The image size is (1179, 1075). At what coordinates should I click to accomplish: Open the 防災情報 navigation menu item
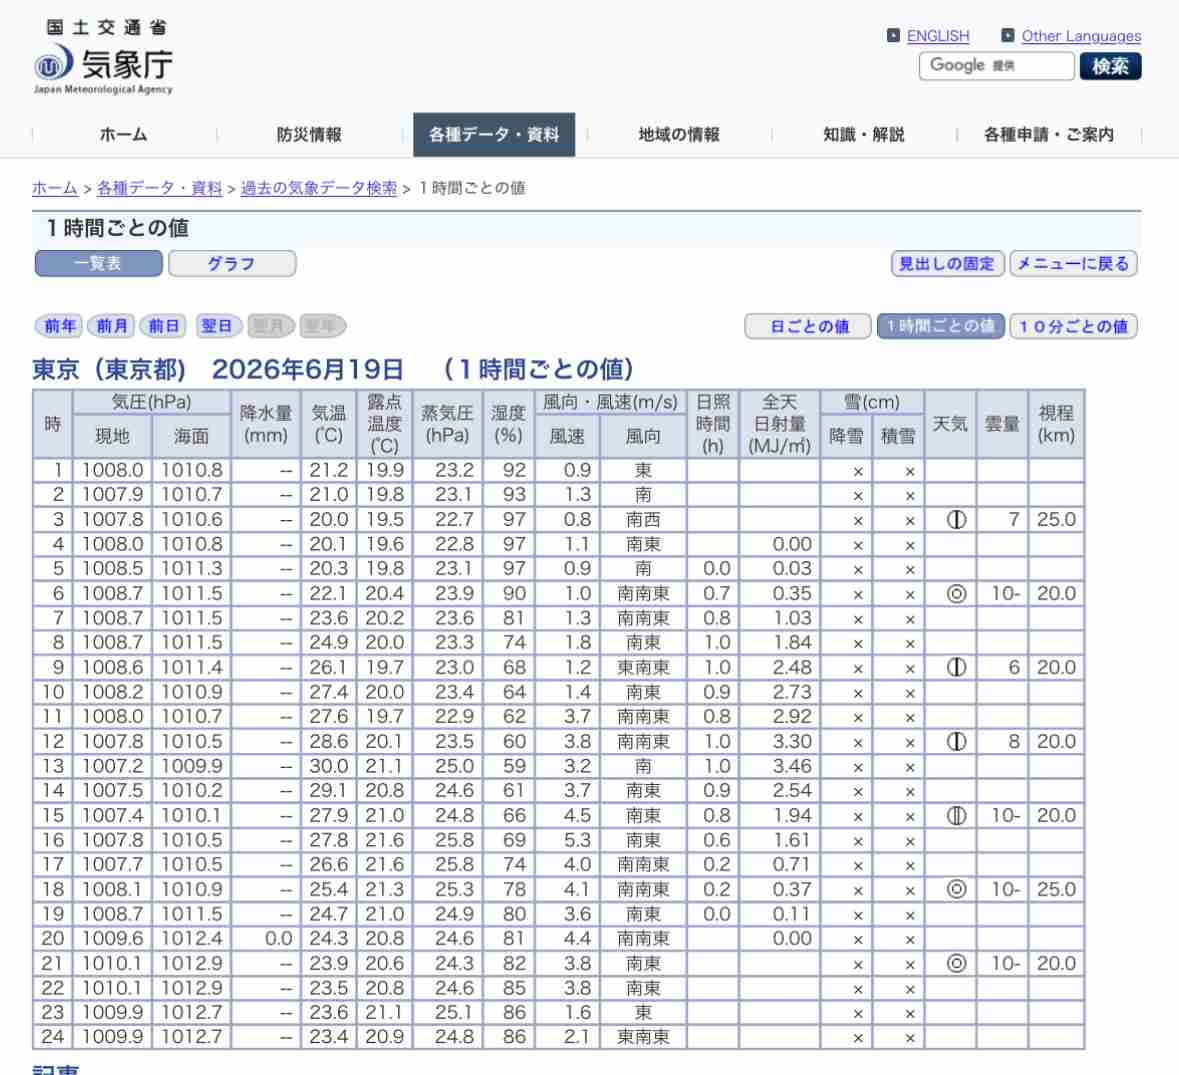click(309, 135)
